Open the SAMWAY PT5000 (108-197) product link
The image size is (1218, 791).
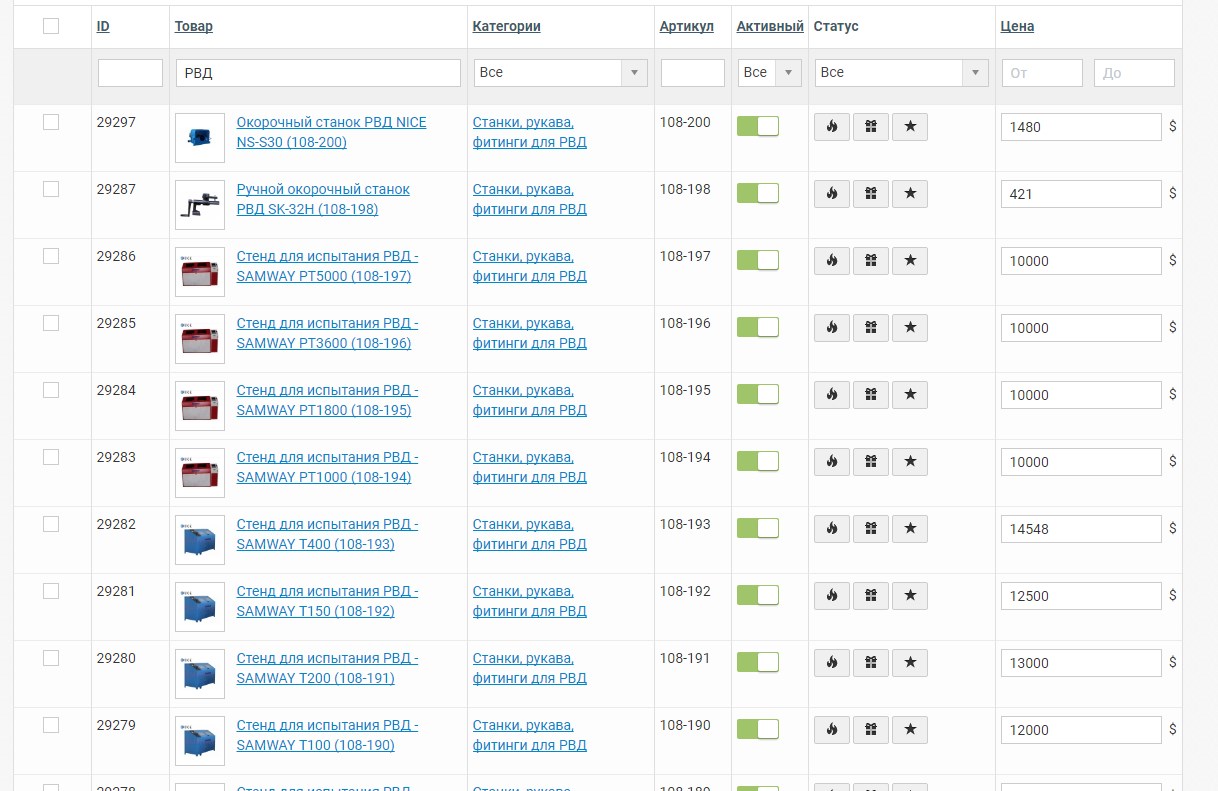click(327, 266)
